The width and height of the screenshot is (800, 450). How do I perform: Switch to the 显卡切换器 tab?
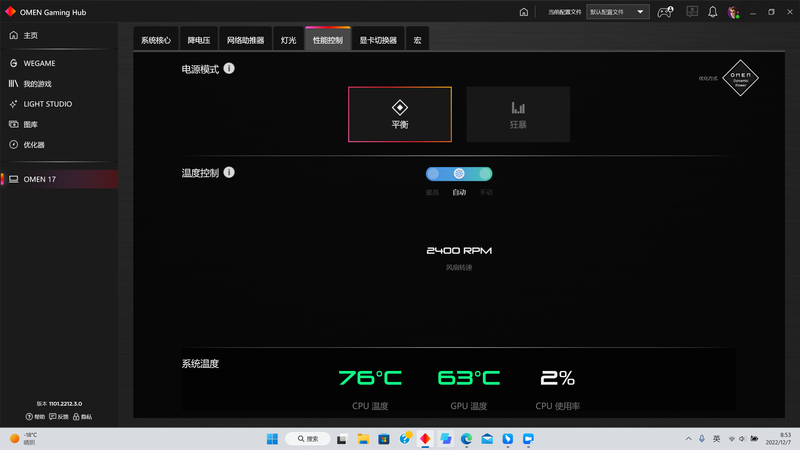click(378, 41)
